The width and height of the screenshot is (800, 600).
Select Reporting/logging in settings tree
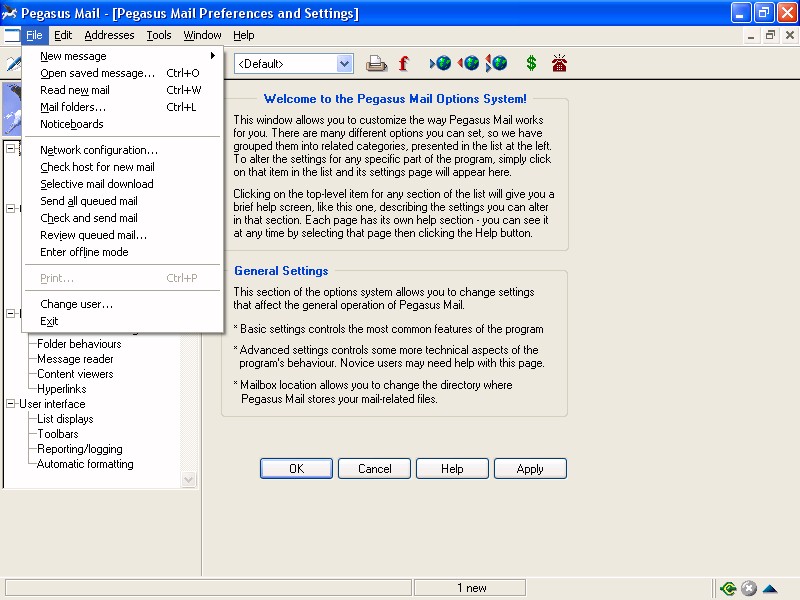[80, 449]
